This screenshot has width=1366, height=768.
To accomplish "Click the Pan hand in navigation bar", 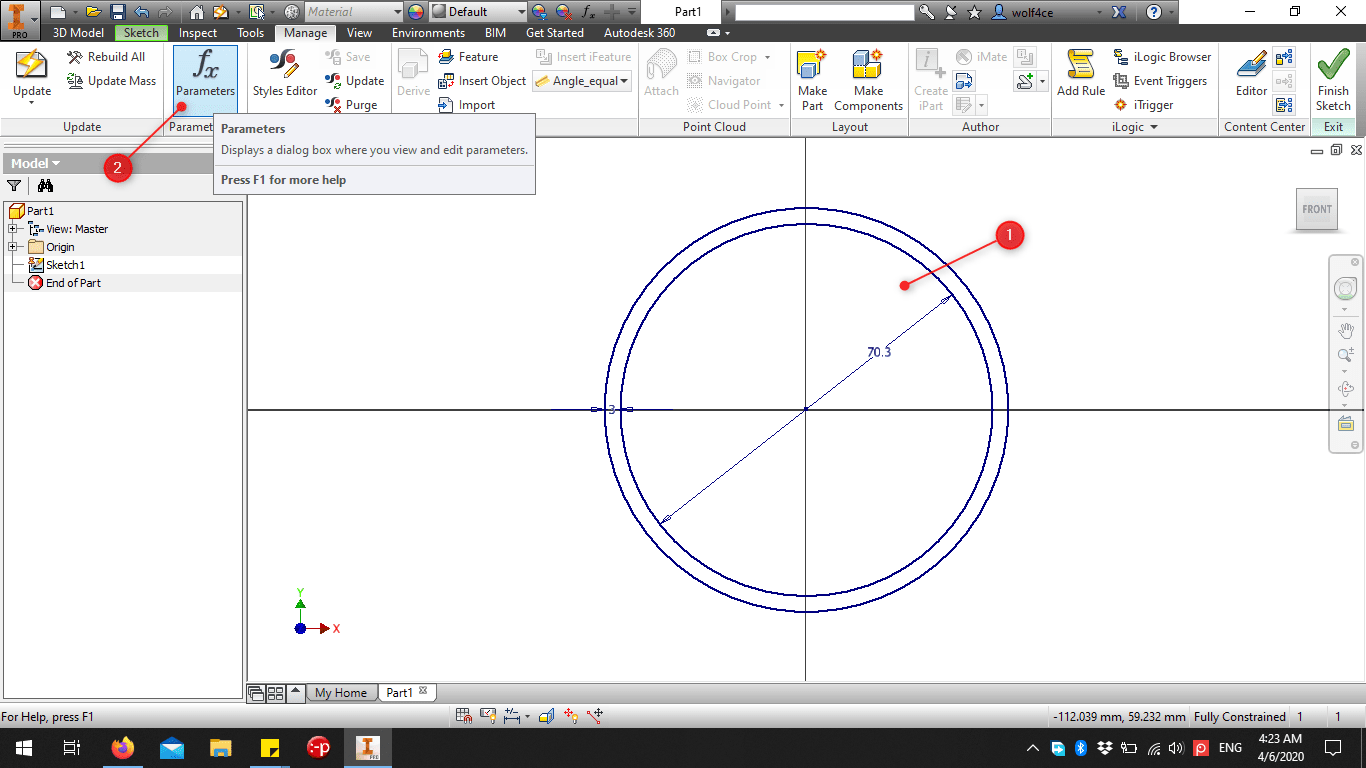I will pos(1346,331).
